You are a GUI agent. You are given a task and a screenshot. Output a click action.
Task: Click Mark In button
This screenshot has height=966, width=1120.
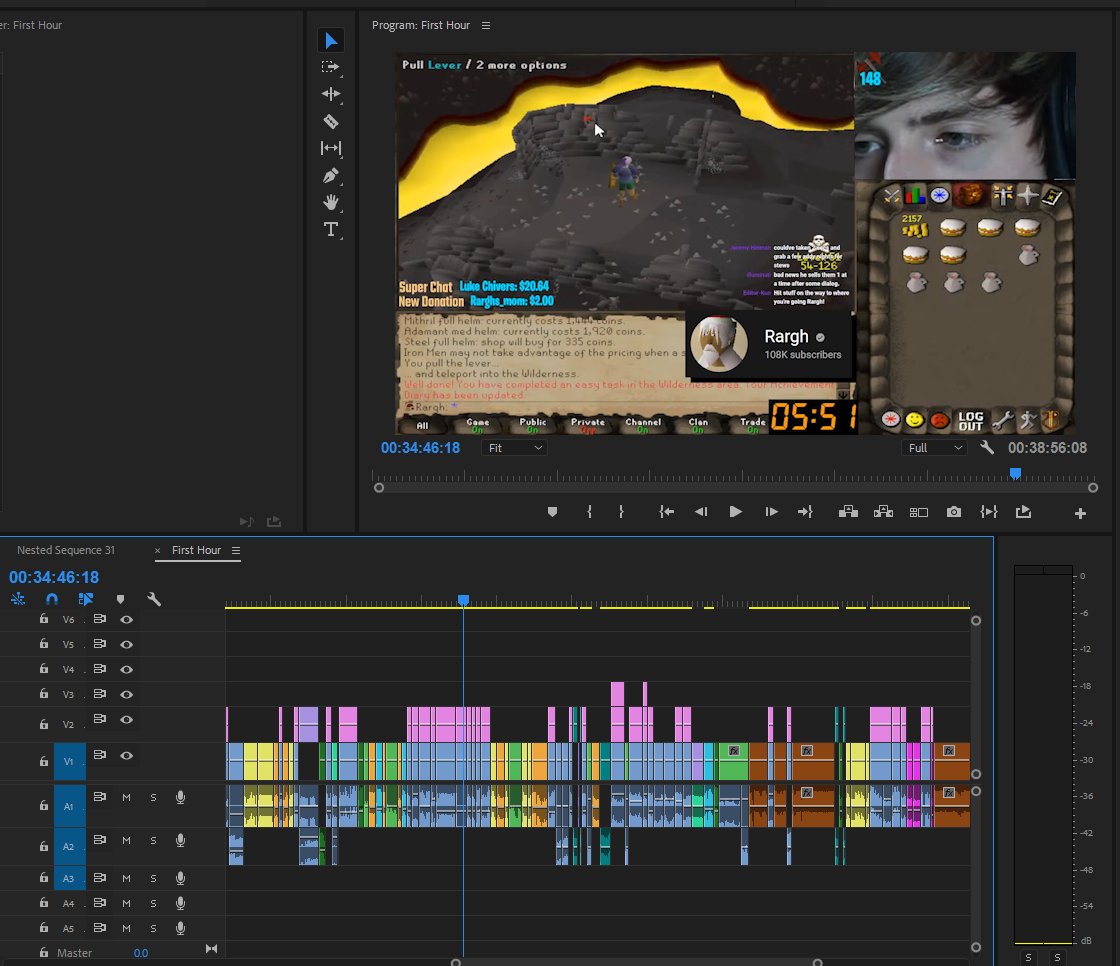(x=589, y=512)
